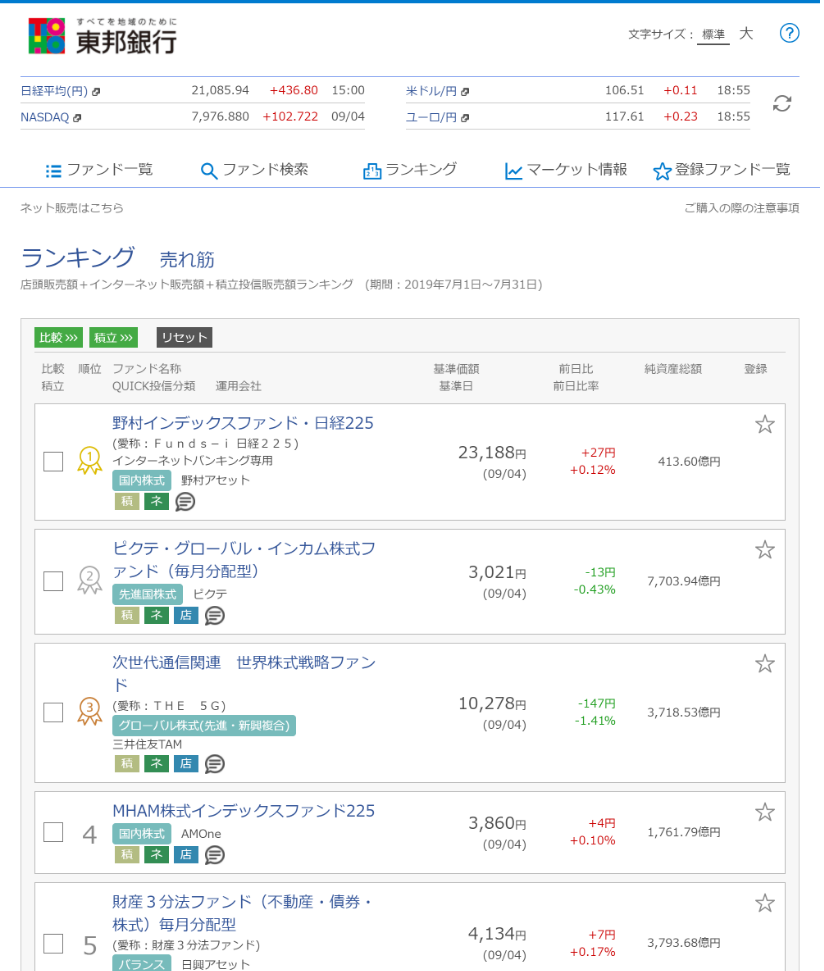Check compare box for 財産3分法ファンド
Viewport: 824px width, 971px height.
tap(53, 944)
